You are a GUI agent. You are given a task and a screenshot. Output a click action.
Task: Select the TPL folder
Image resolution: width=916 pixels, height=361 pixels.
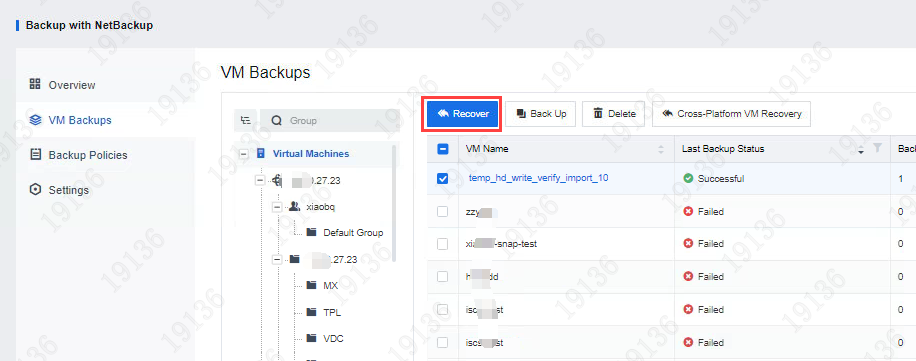[332, 313]
